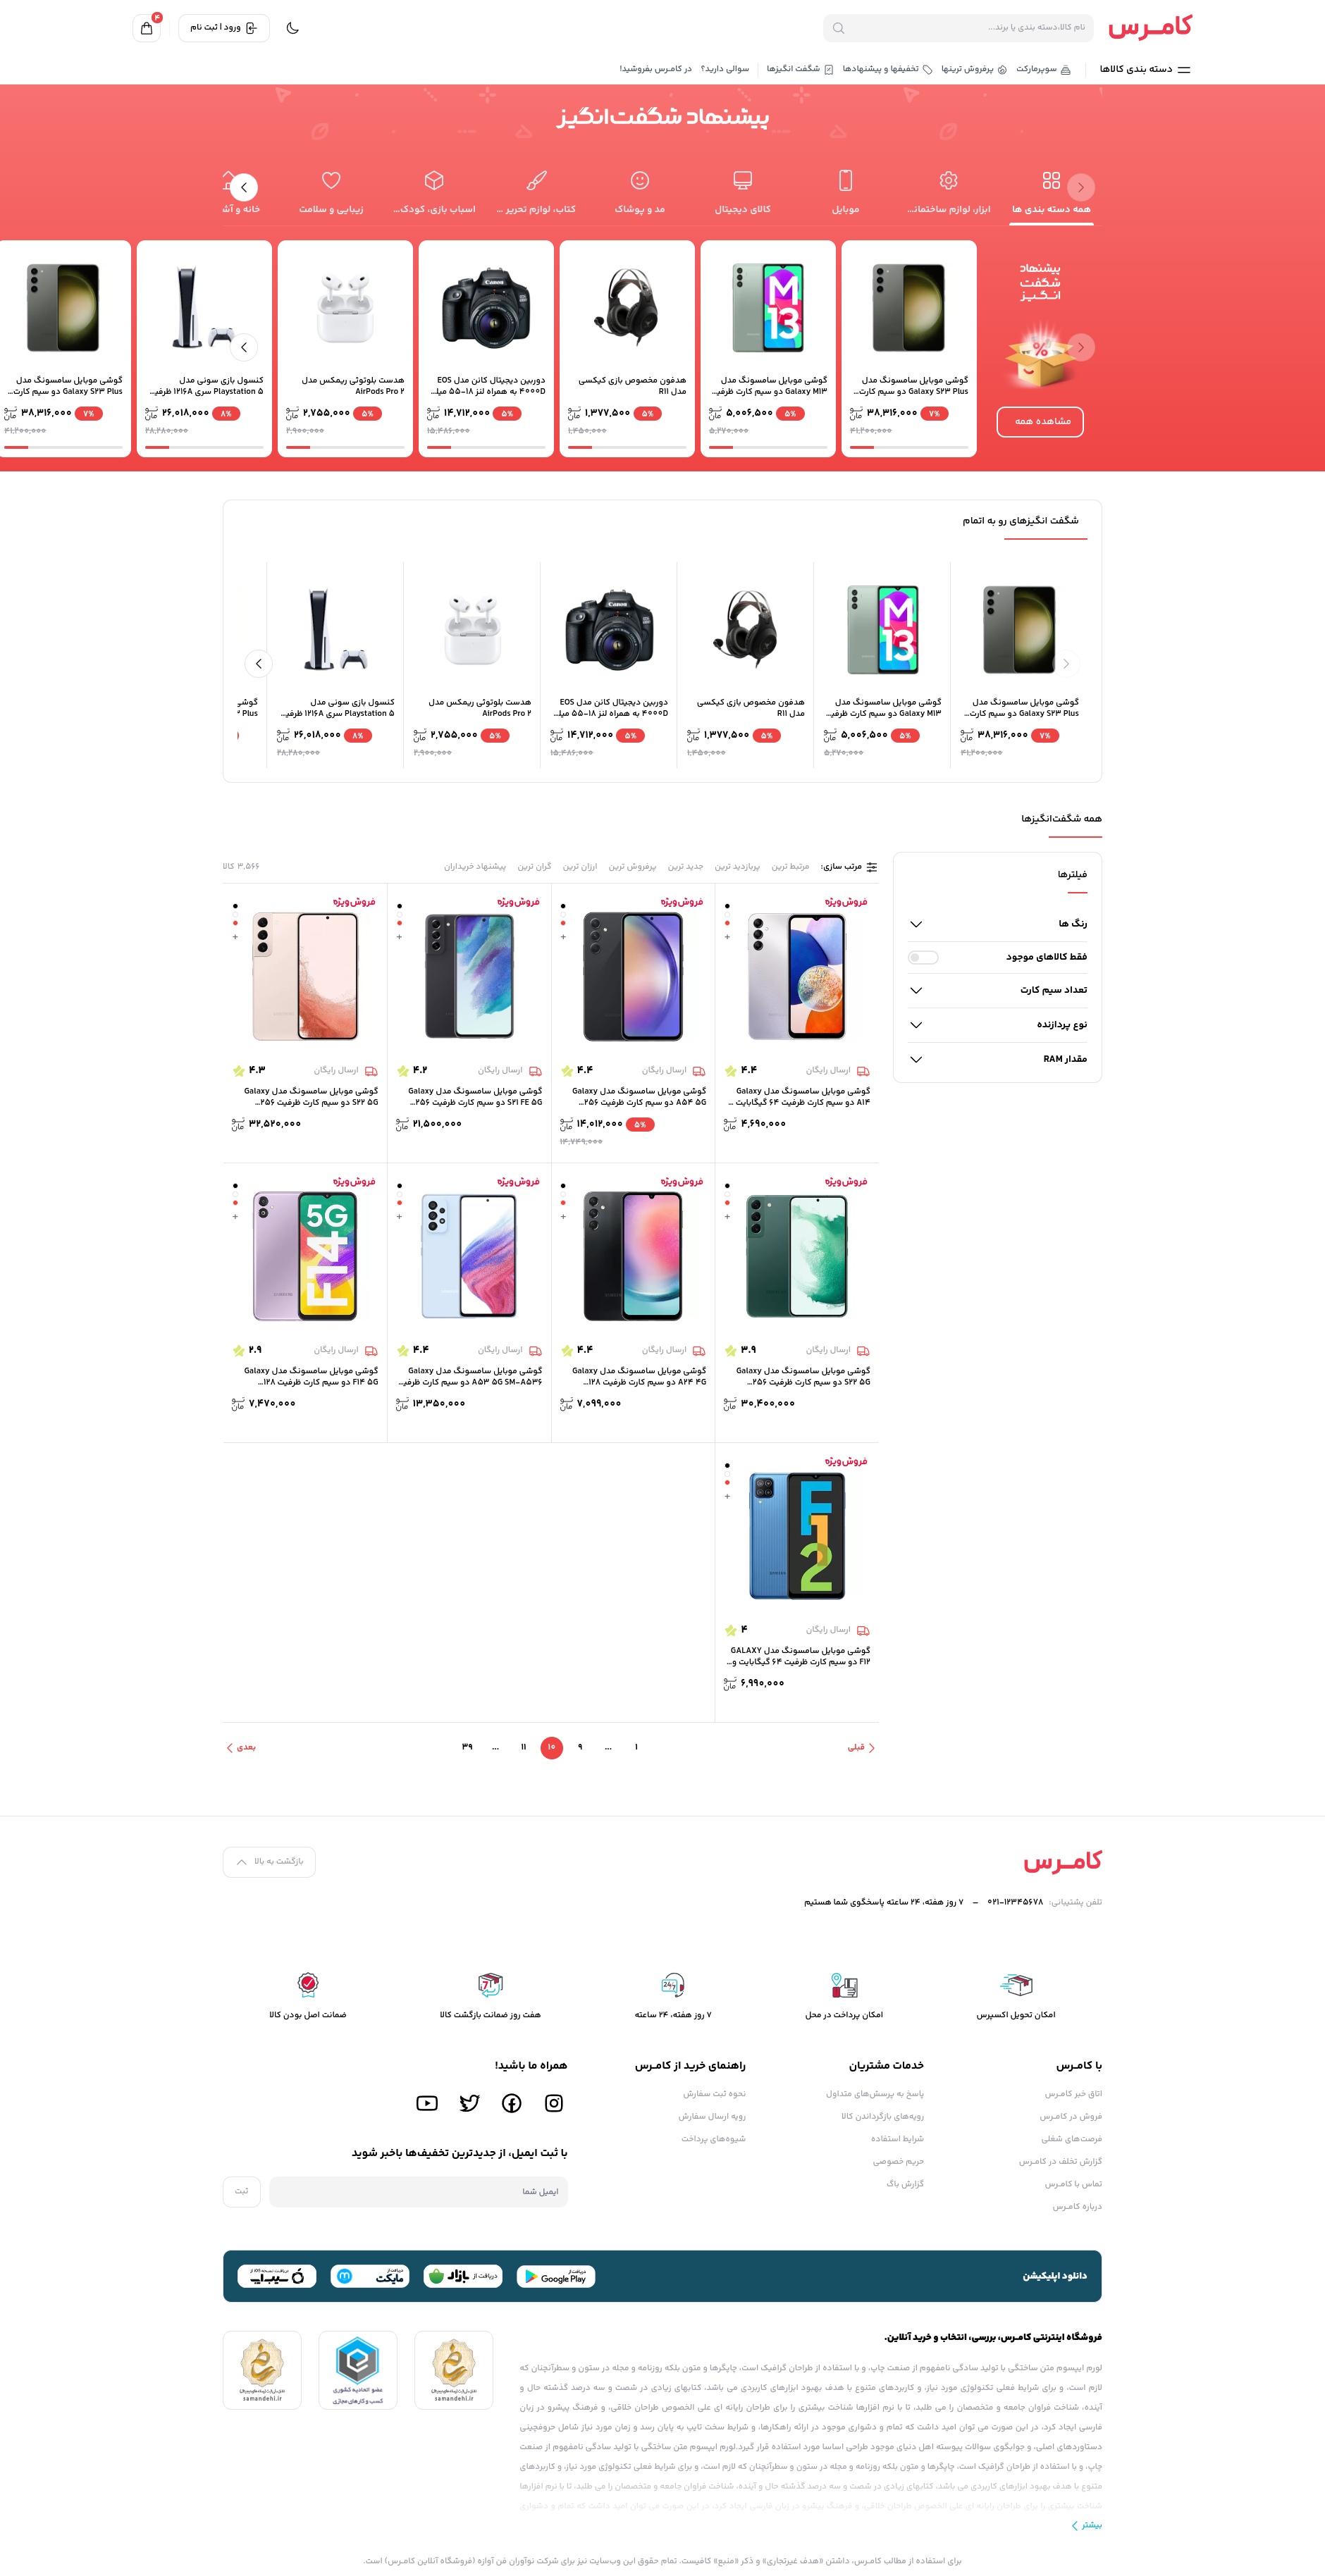
Task: Open the Galaxy F12 product thumbnail
Action: [797, 1535]
